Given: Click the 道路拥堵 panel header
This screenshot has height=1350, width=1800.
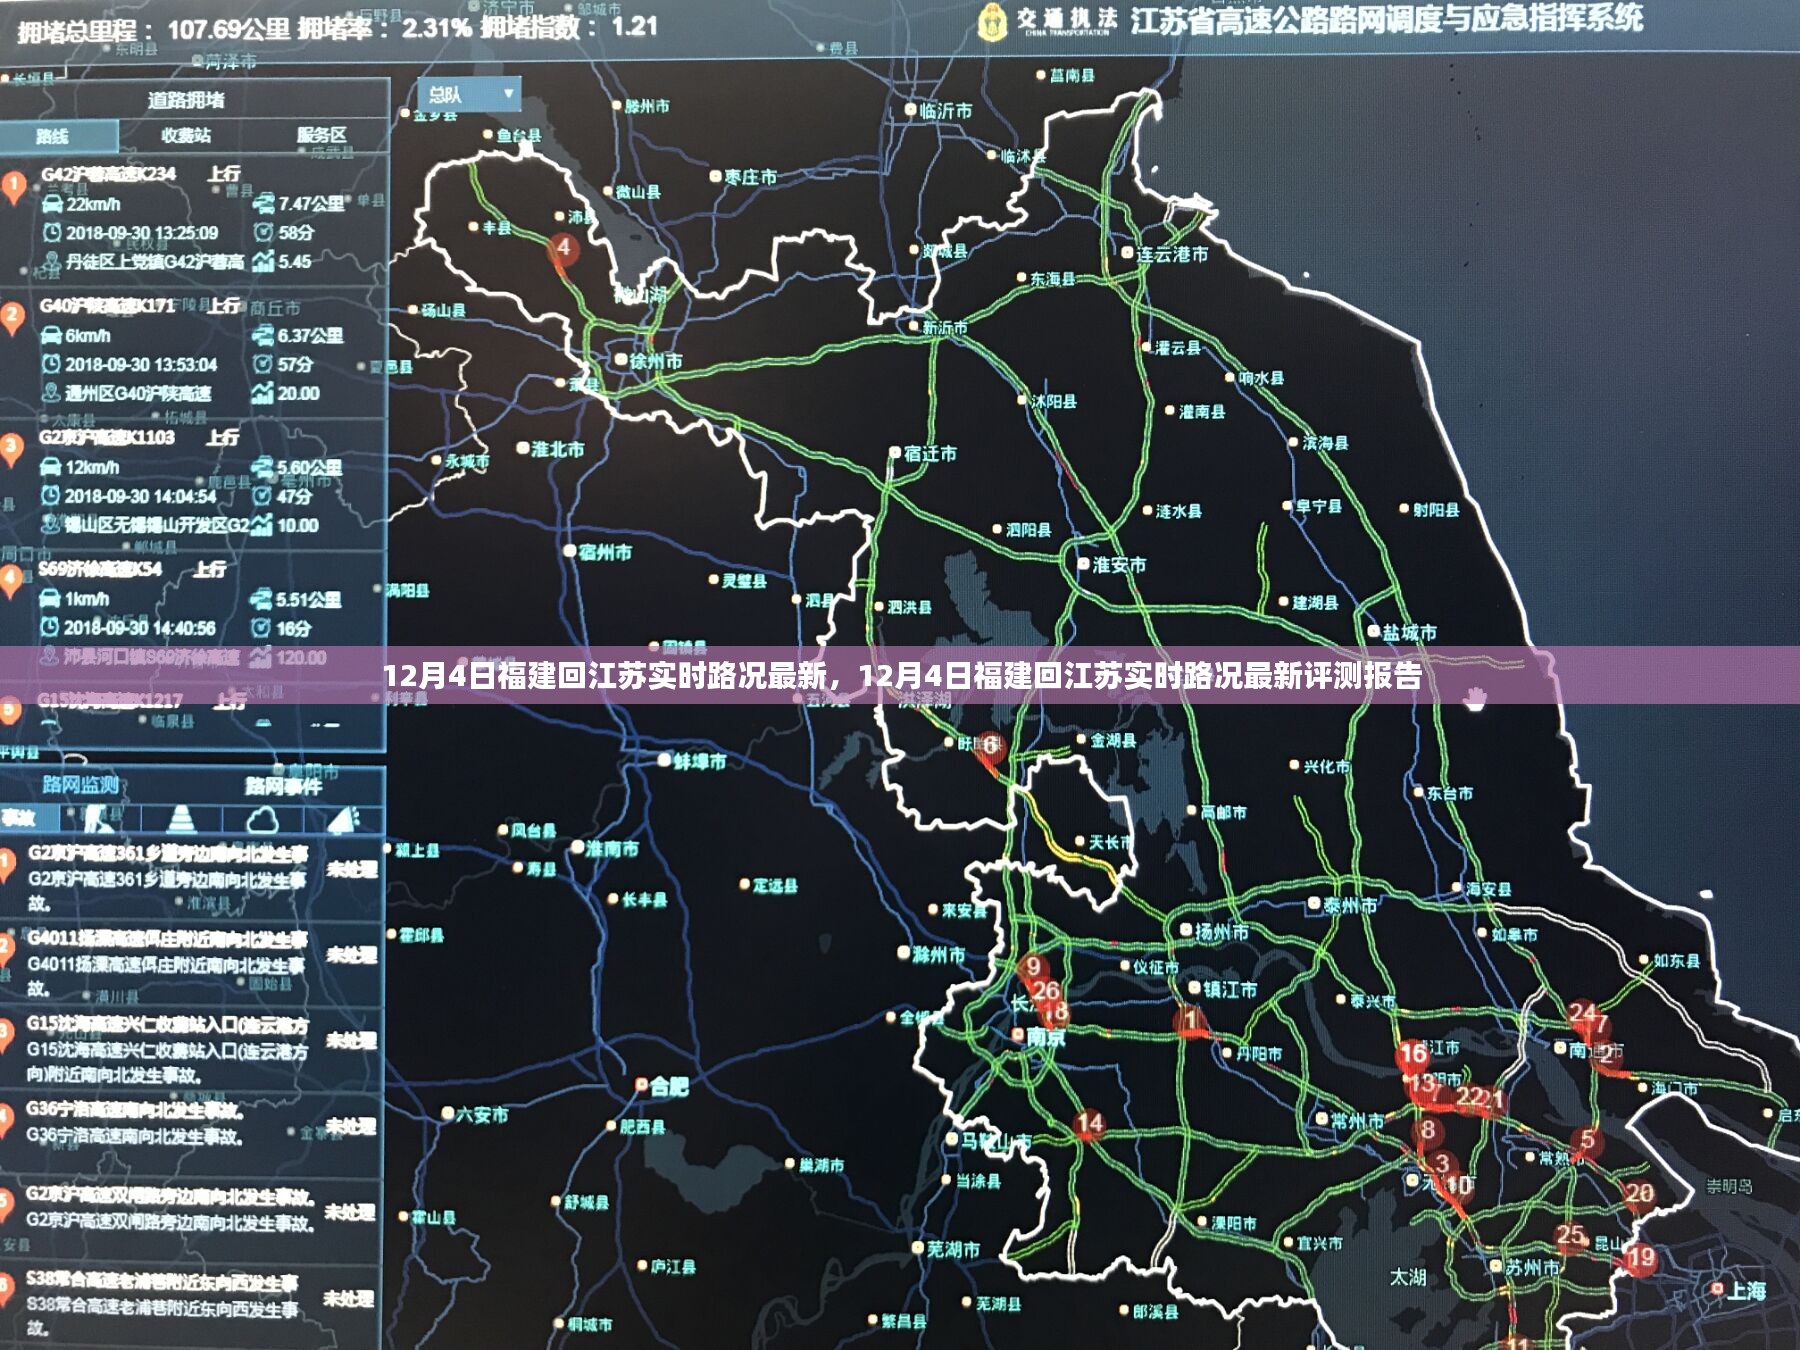Looking at the screenshot, I should click(x=187, y=99).
